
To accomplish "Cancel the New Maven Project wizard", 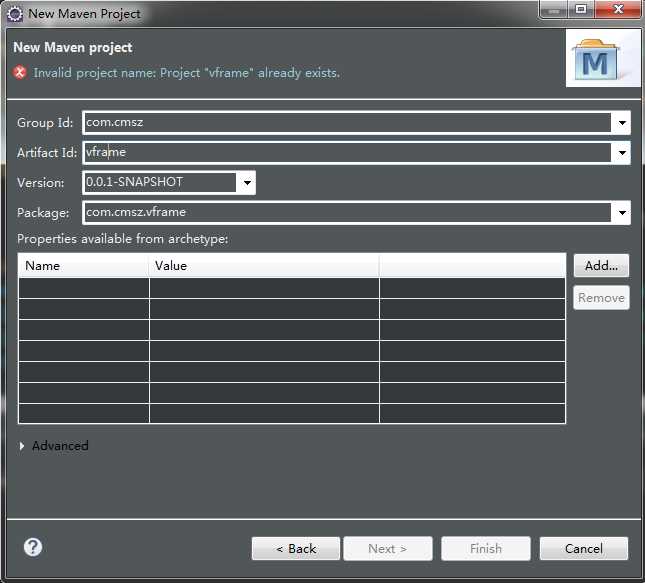I will [x=584, y=548].
